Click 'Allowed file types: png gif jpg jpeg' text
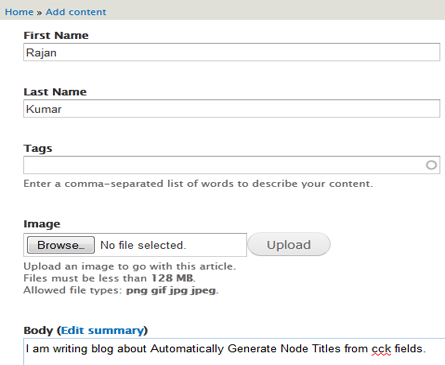The width and height of the screenshot is (445, 365). [121, 290]
